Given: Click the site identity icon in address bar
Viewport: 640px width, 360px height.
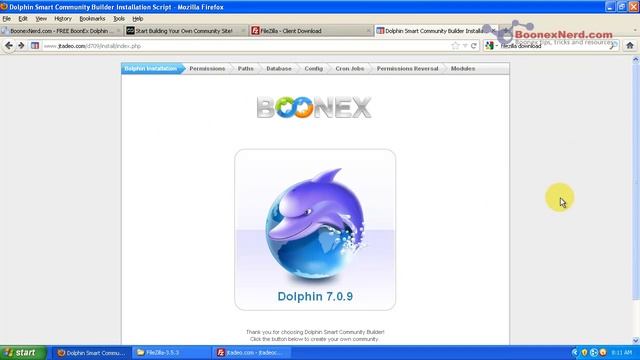Looking at the screenshot, I should (x=35, y=46).
